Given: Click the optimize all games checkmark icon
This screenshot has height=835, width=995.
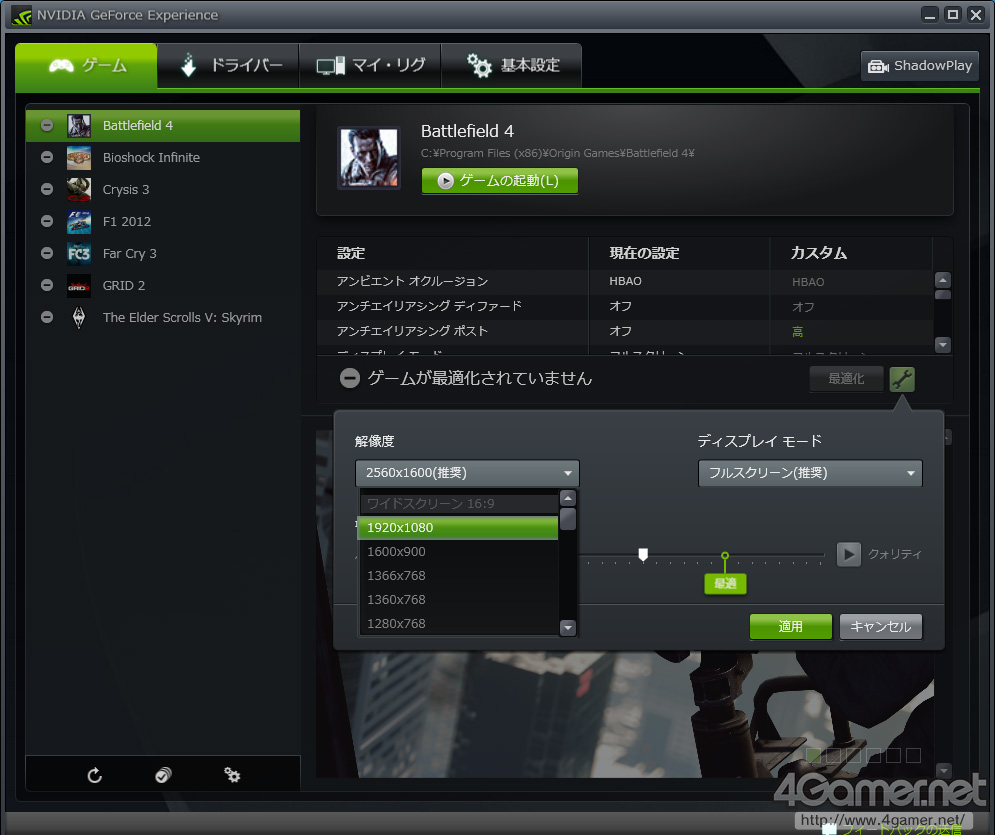Looking at the screenshot, I should point(163,775).
